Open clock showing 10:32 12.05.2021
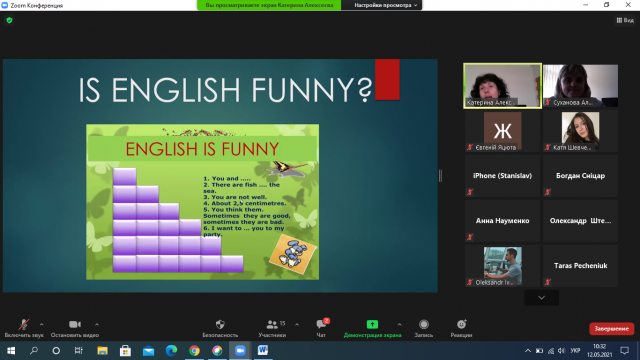The width and height of the screenshot is (640, 360). (x=599, y=351)
